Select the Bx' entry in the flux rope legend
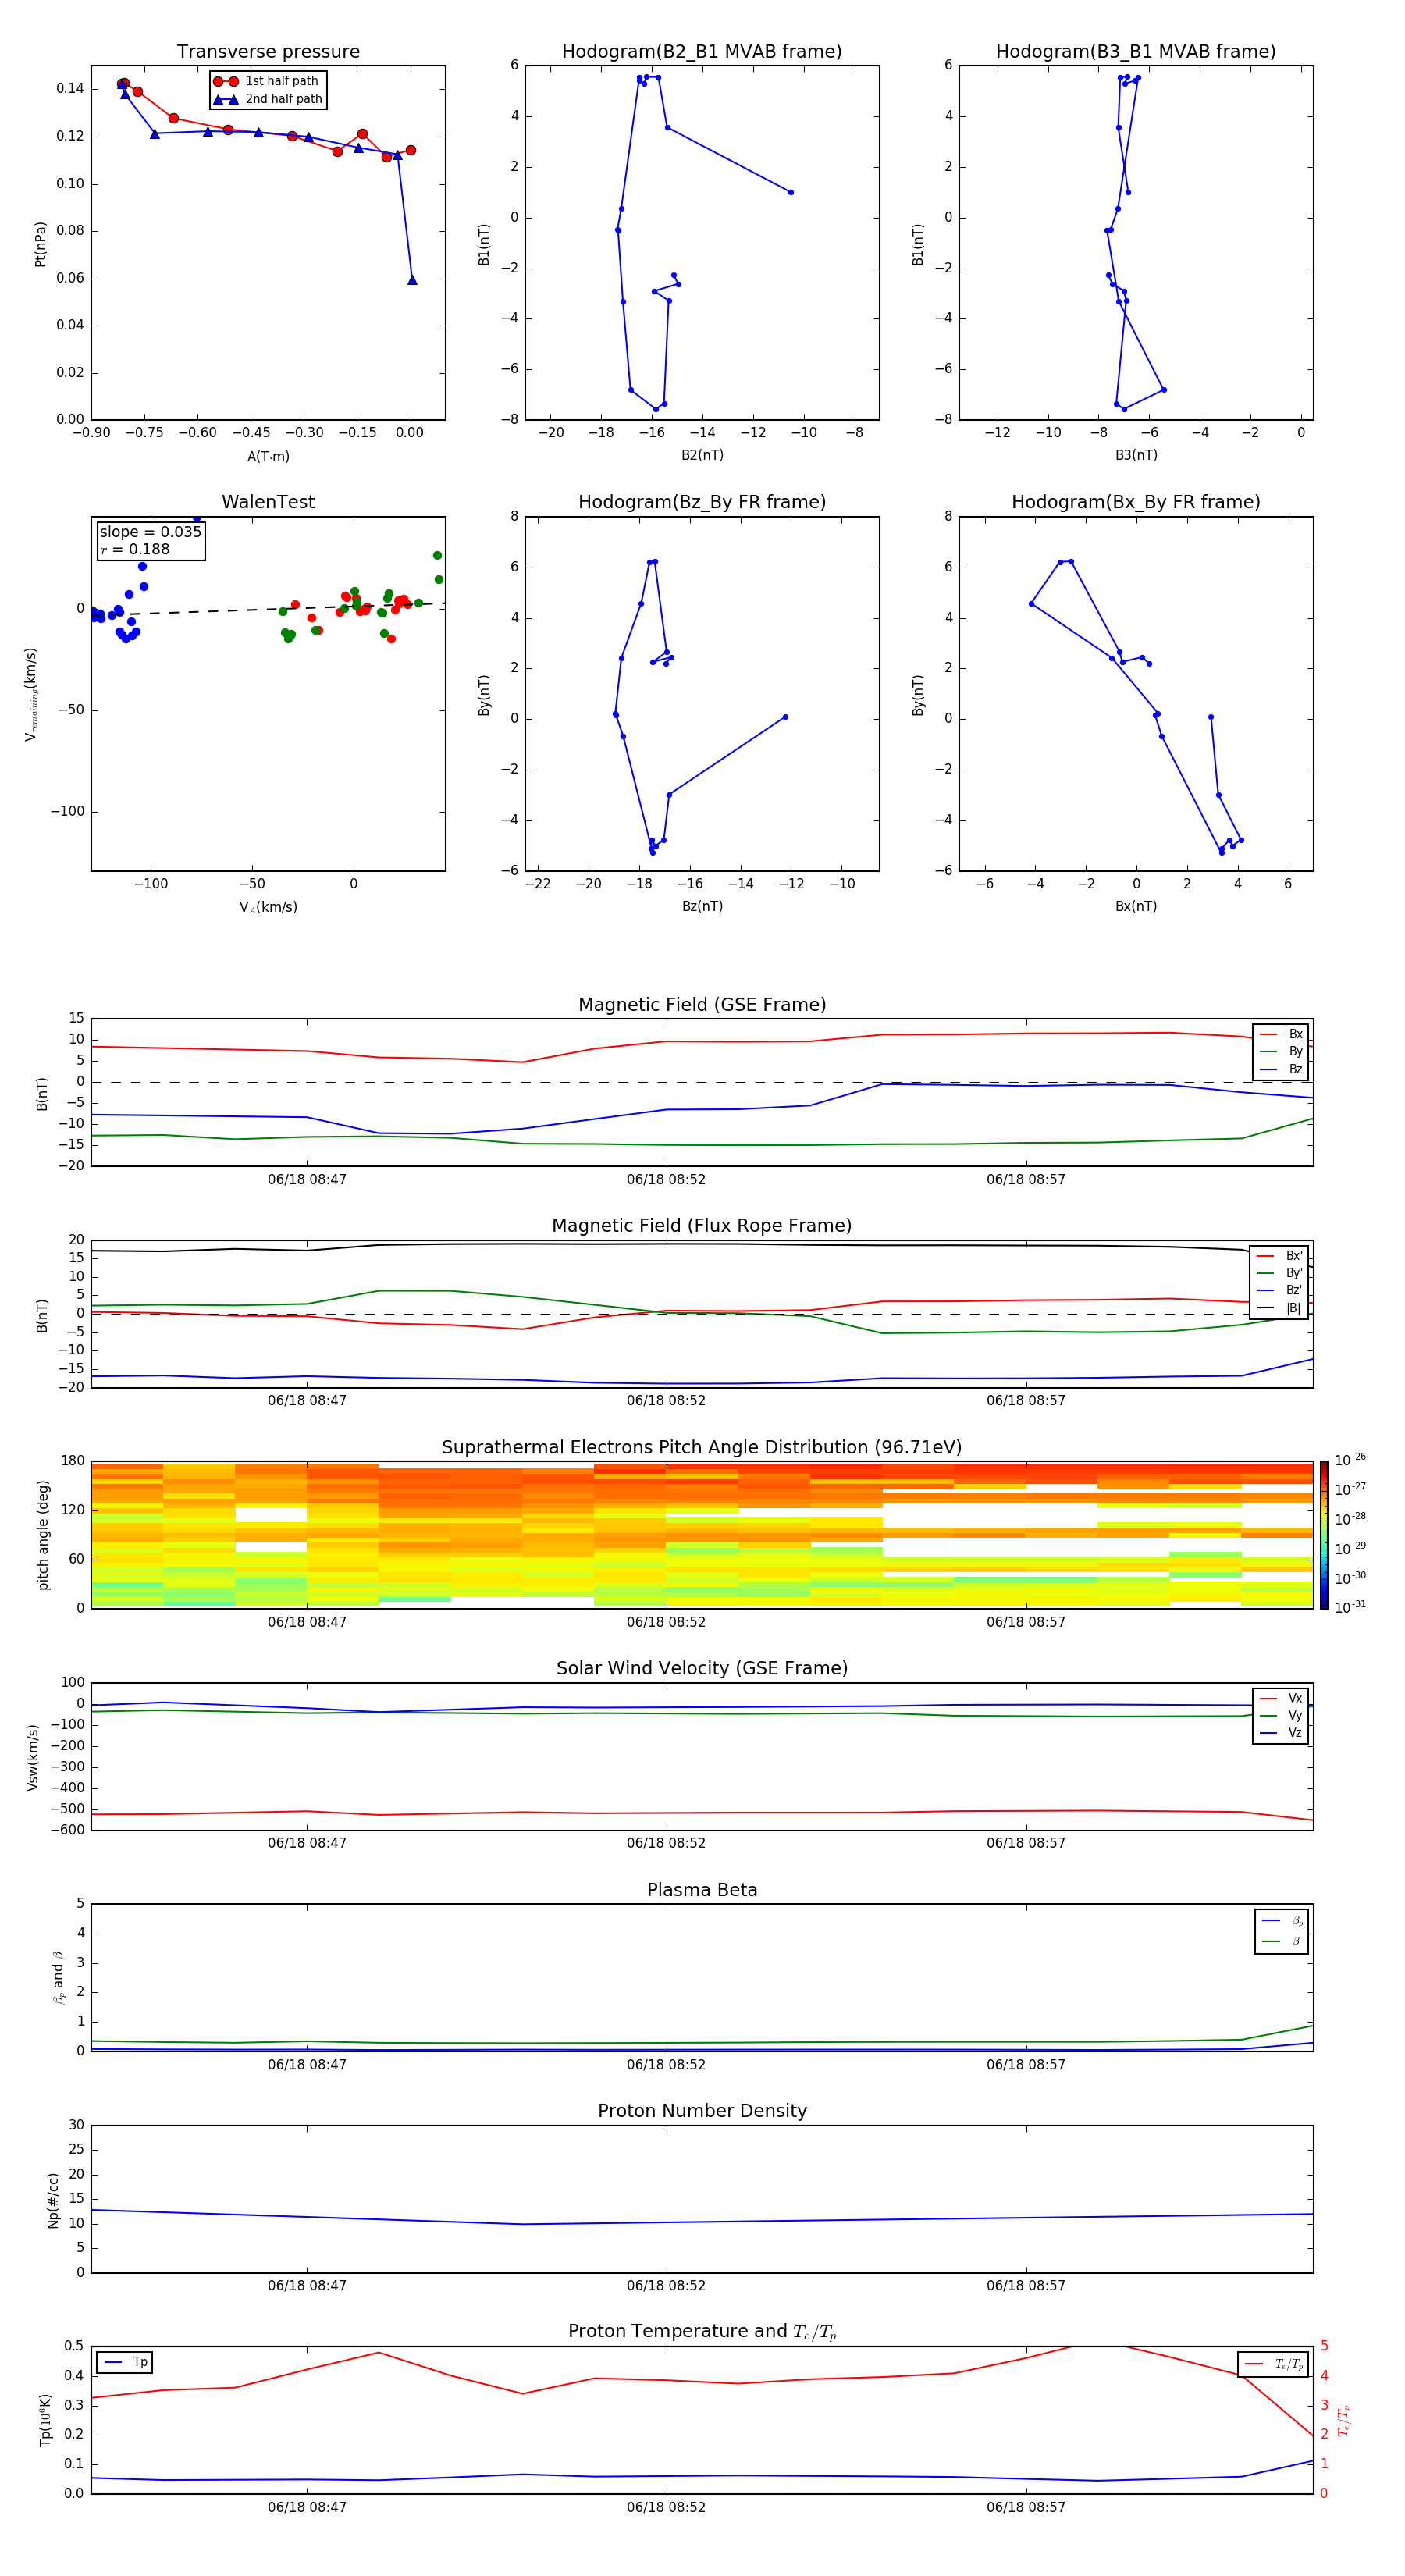The height and width of the screenshot is (2576, 1405). (1279, 1256)
